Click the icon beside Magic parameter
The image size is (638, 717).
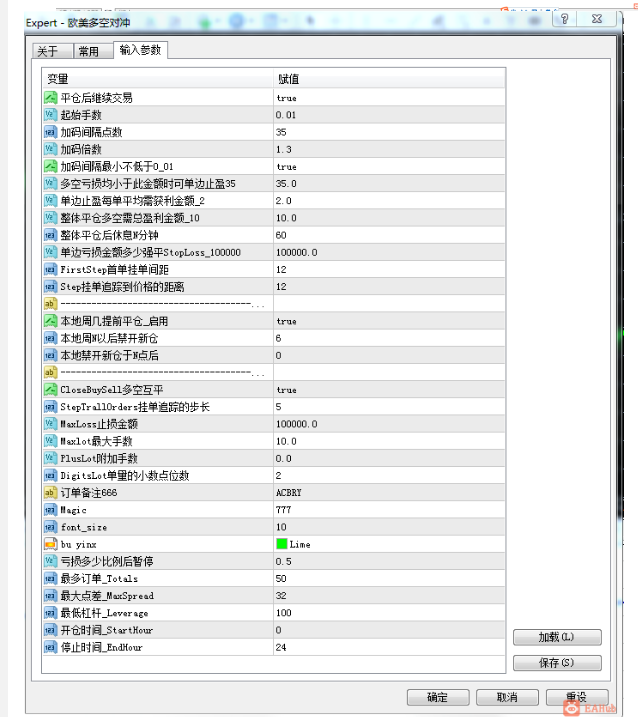(x=50, y=510)
